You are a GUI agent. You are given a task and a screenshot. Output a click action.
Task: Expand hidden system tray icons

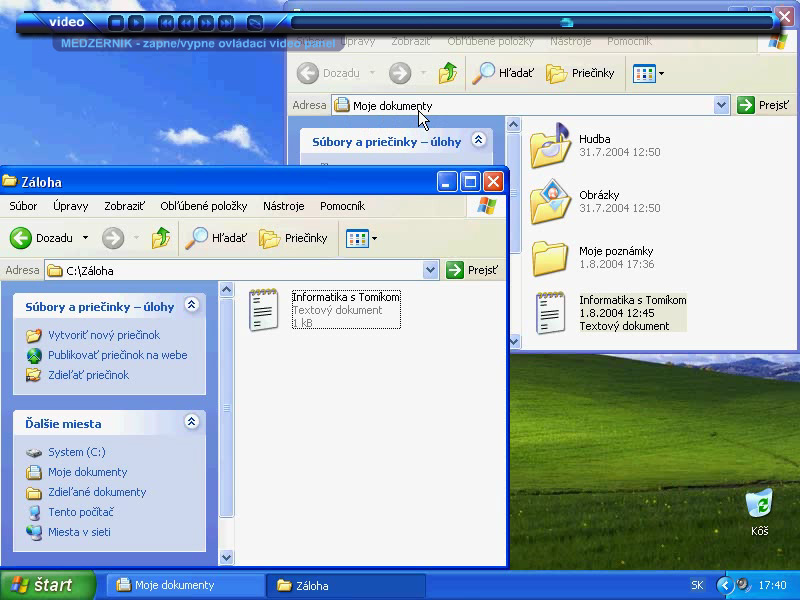pyautogui.click(x=724, y=585)
